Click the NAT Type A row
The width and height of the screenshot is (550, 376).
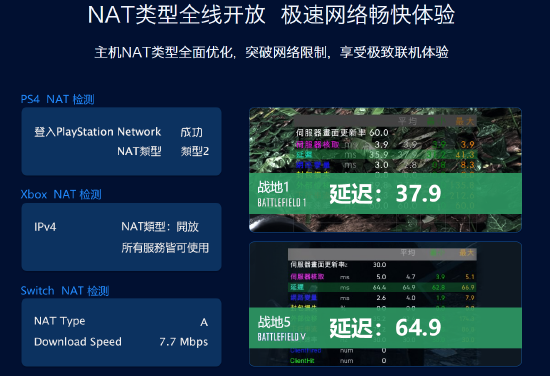point(121,321)
